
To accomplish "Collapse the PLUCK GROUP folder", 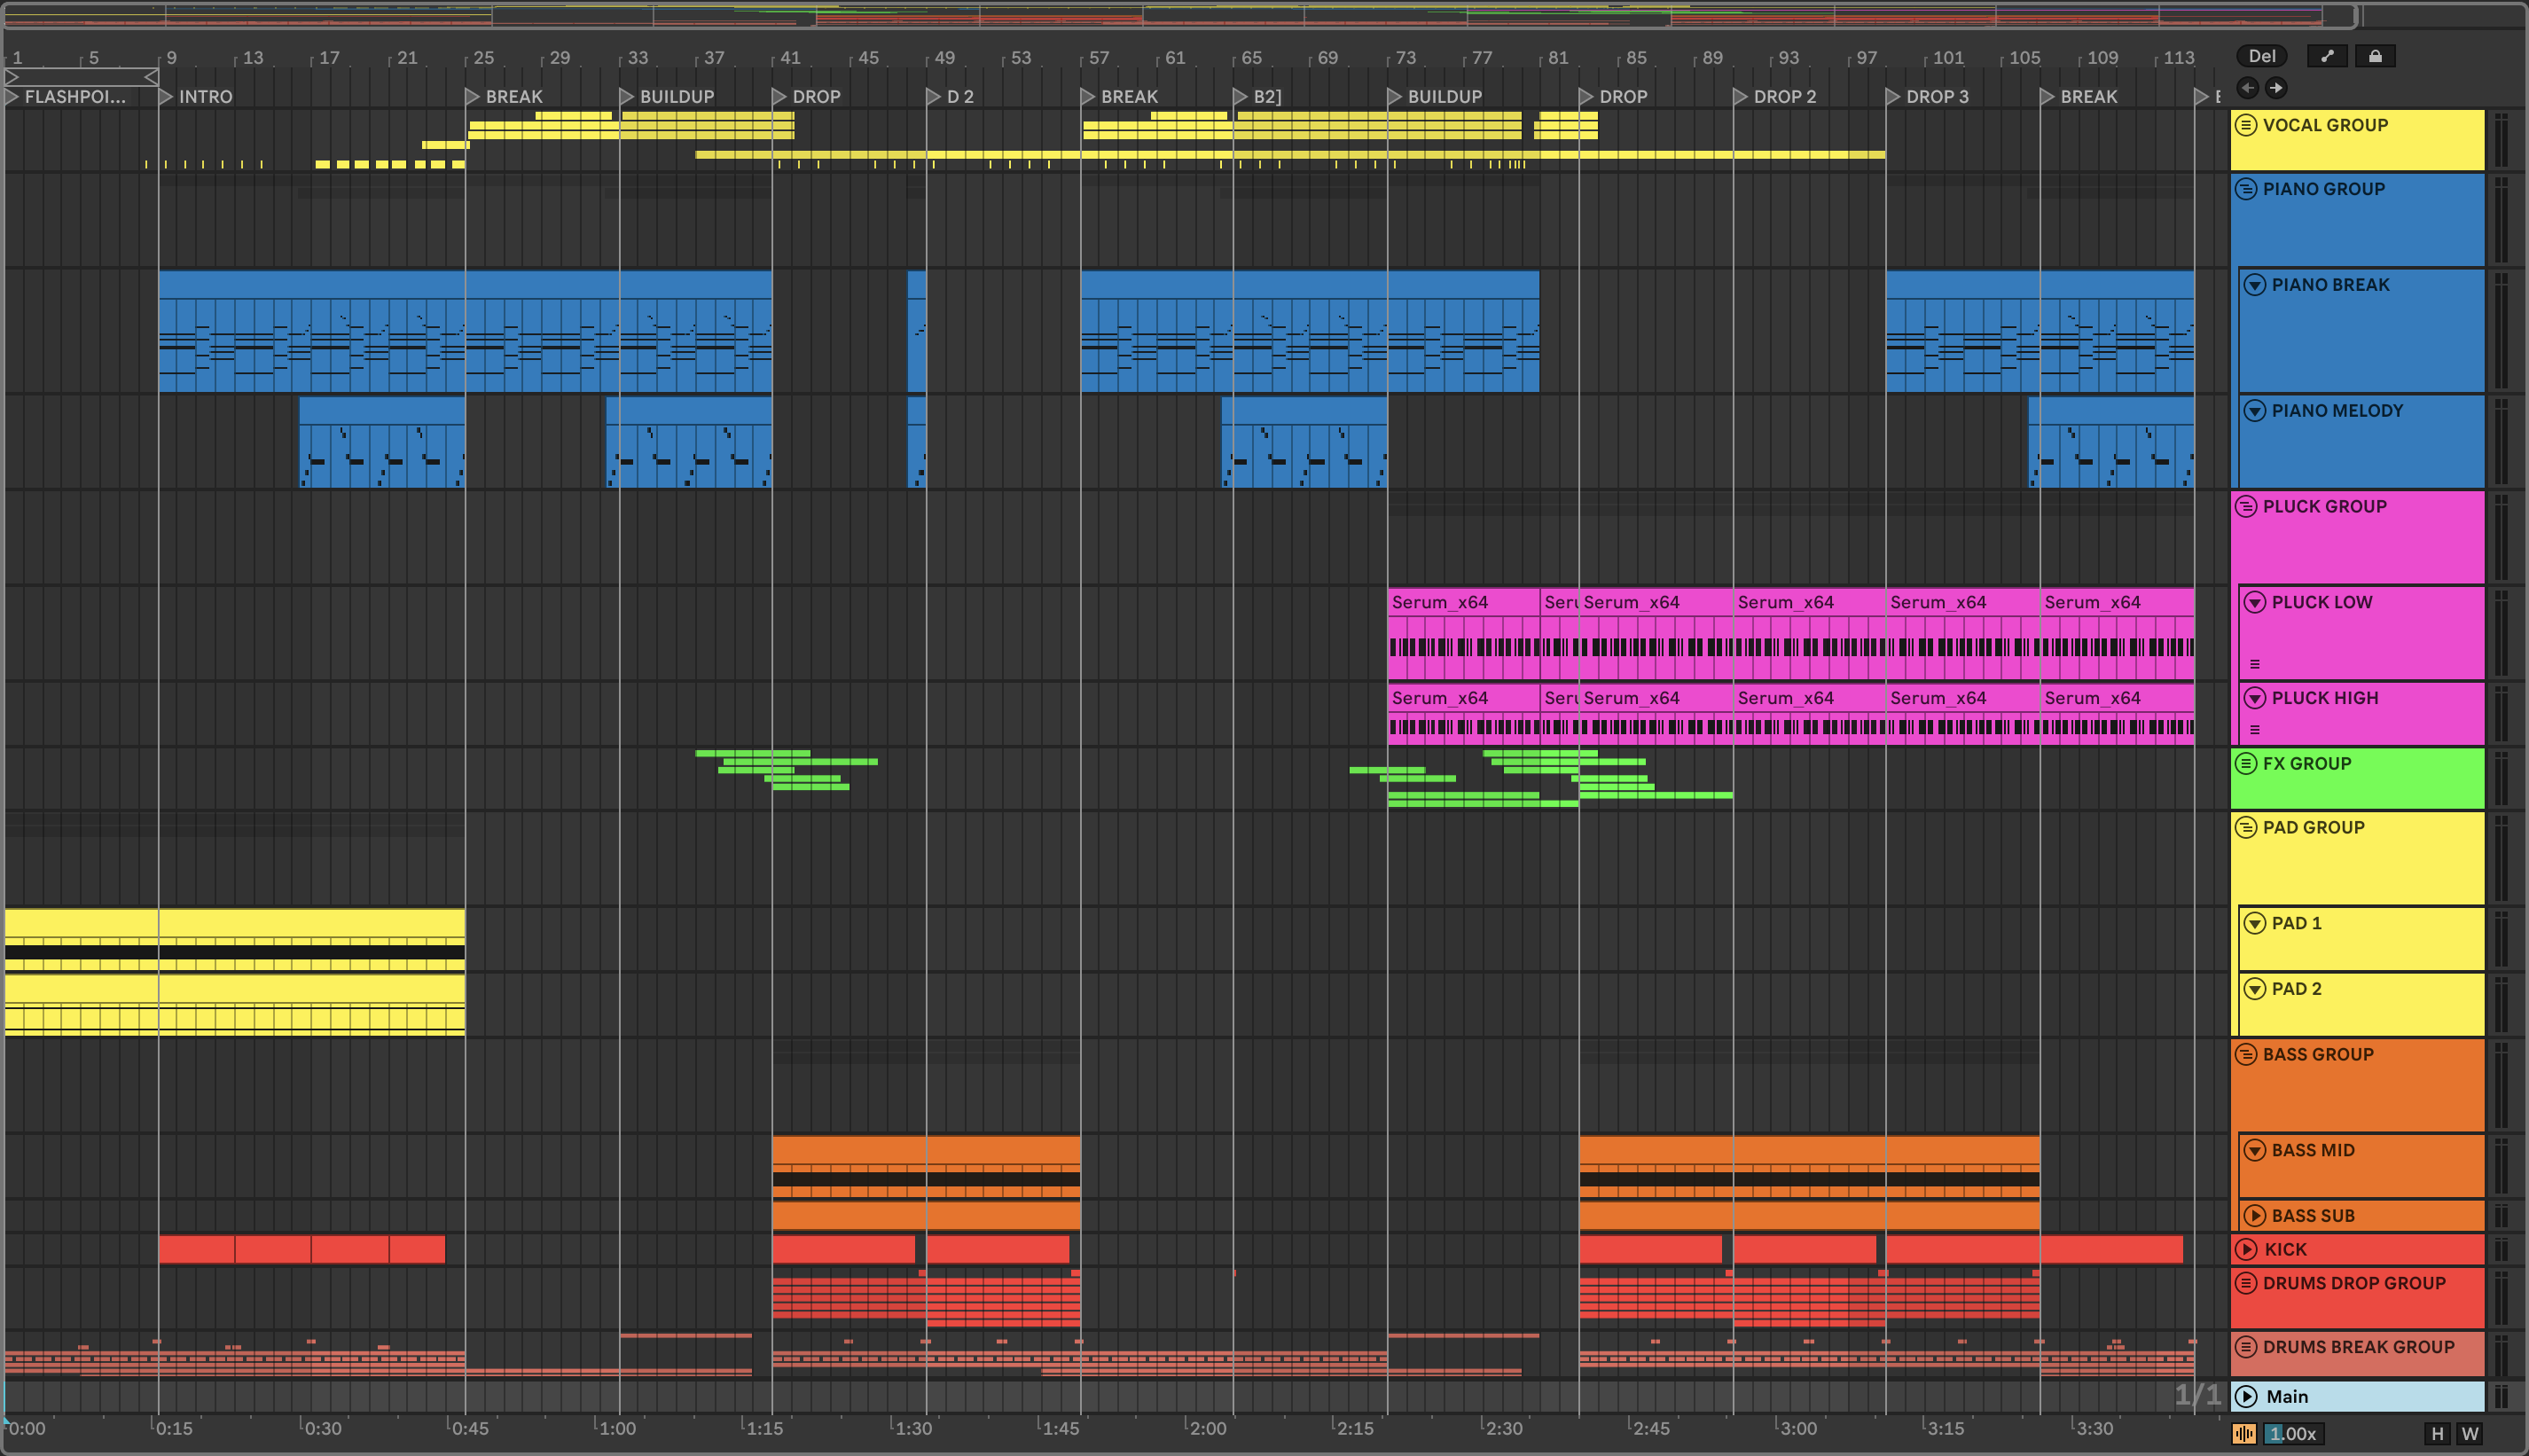I will [x=2246, y=506].
